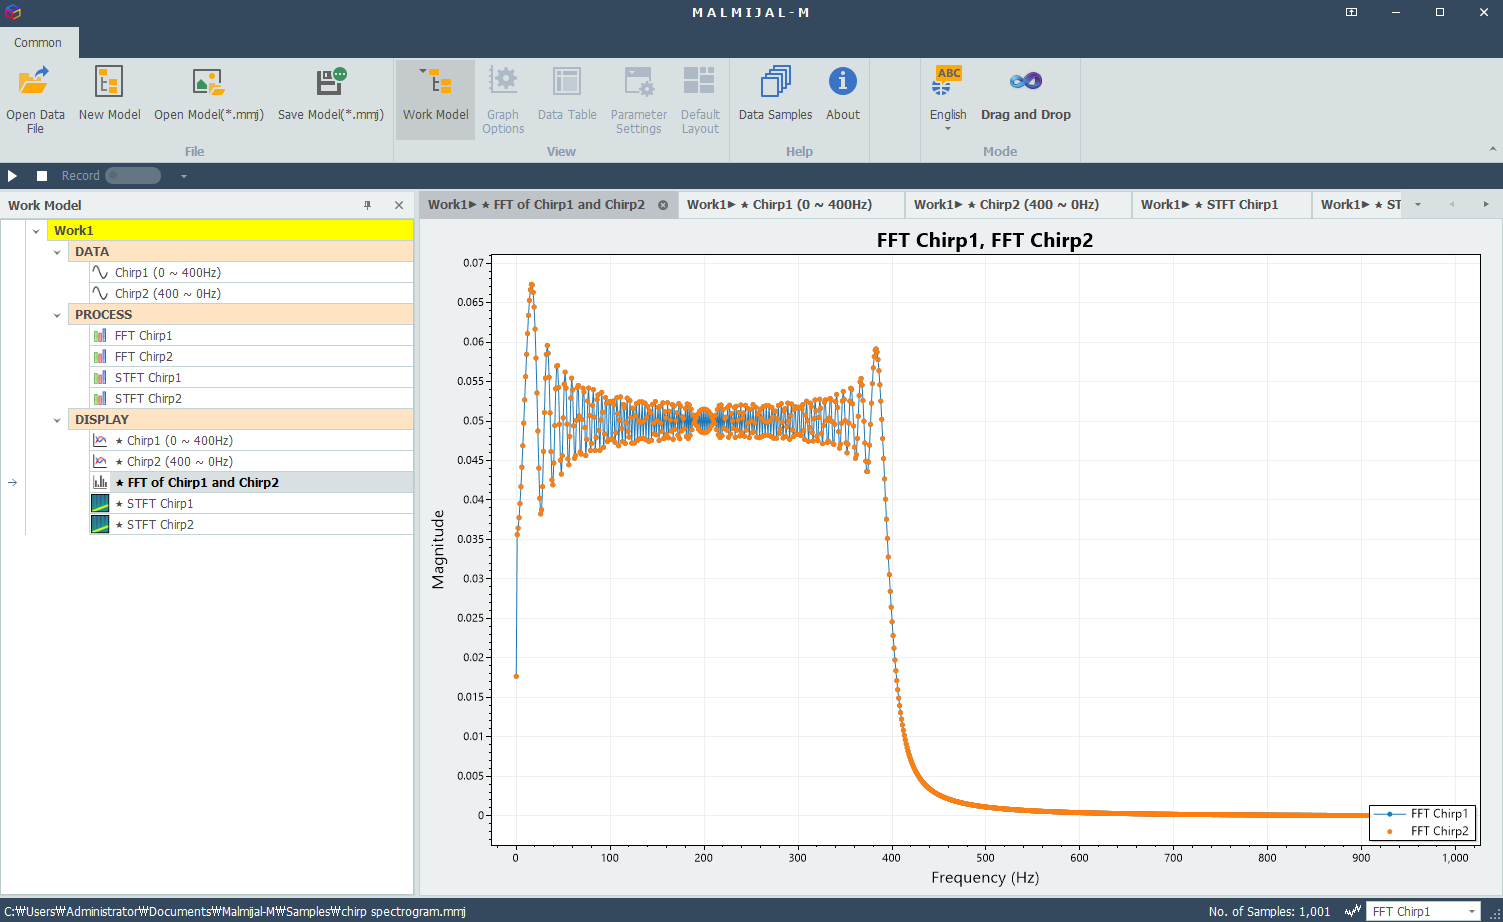The width and height of the screenshot is (1503, 922).
Task: Pin the Work Model panel
Action: 367,205
